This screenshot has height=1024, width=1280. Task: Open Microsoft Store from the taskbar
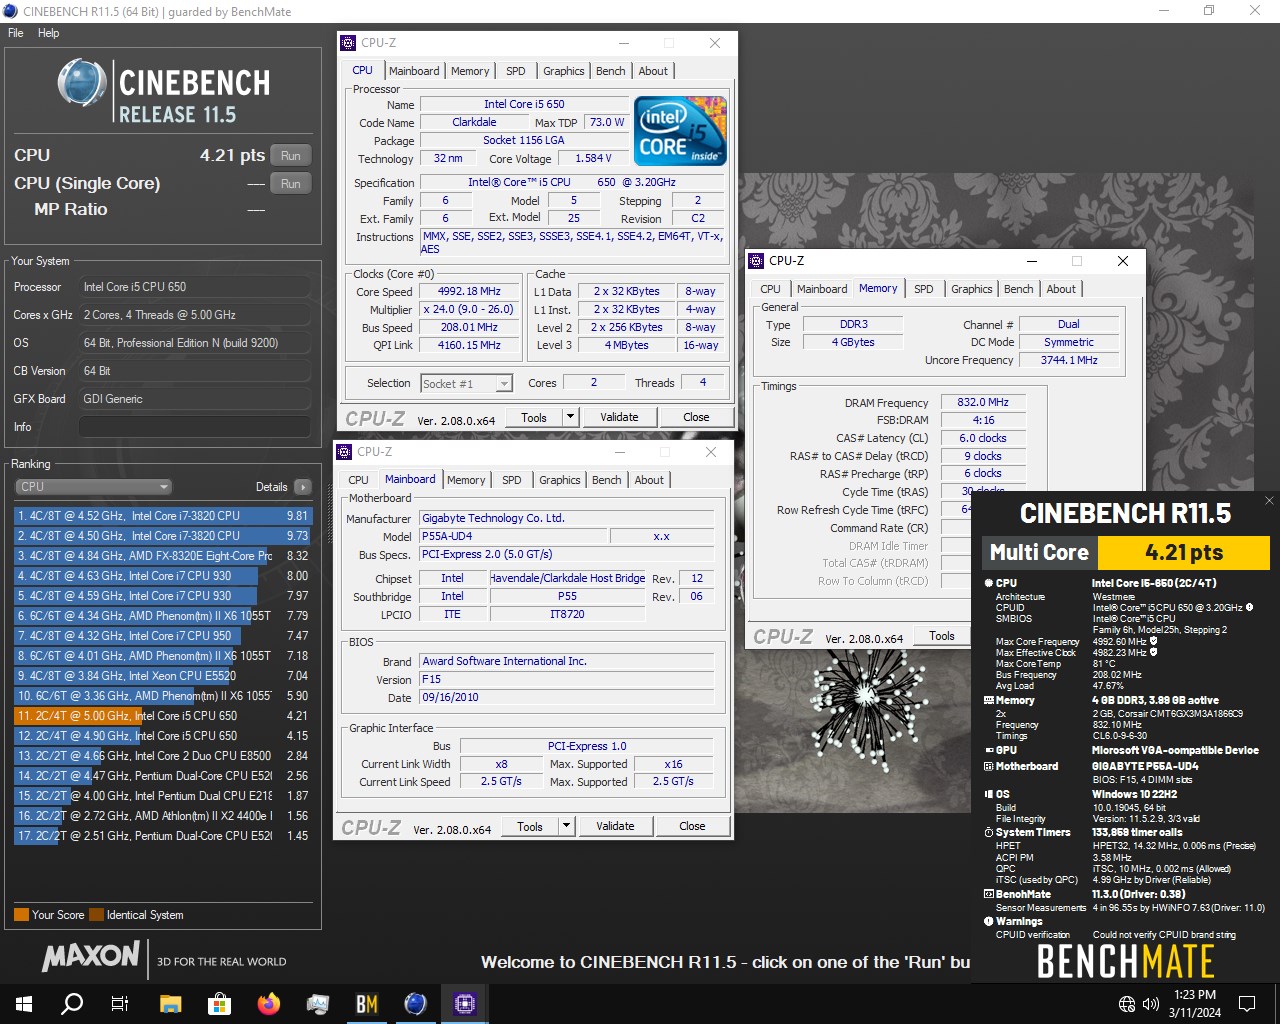pos(219,1003)
